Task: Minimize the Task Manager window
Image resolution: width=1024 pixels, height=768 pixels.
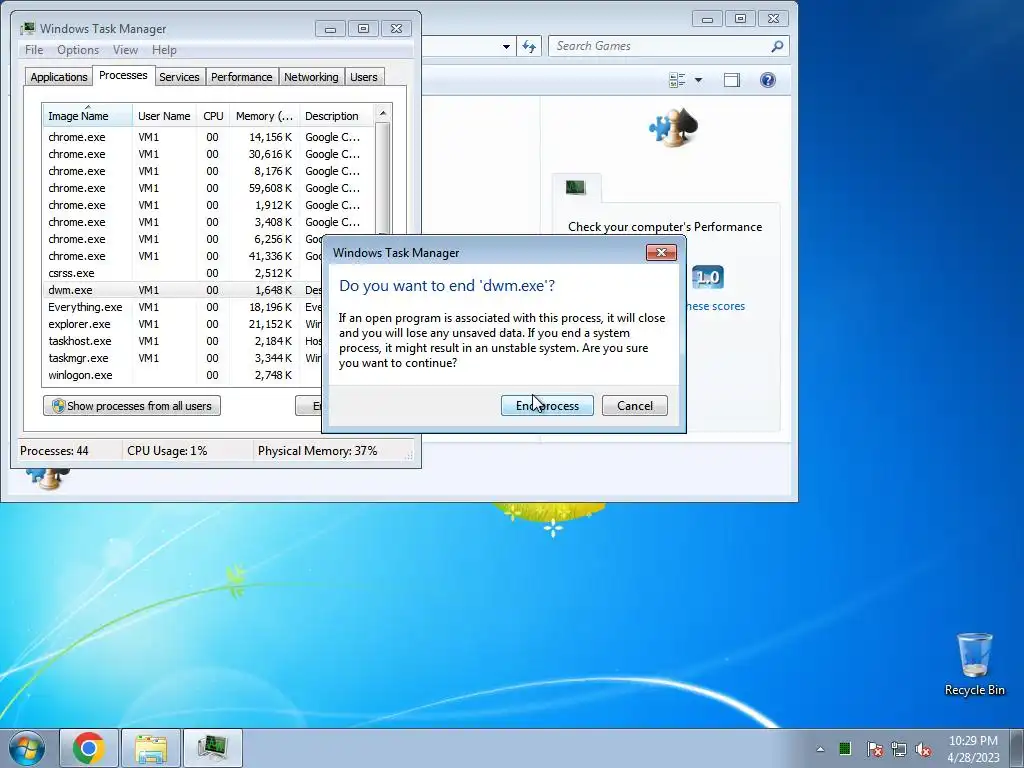Action: point(330,29)
